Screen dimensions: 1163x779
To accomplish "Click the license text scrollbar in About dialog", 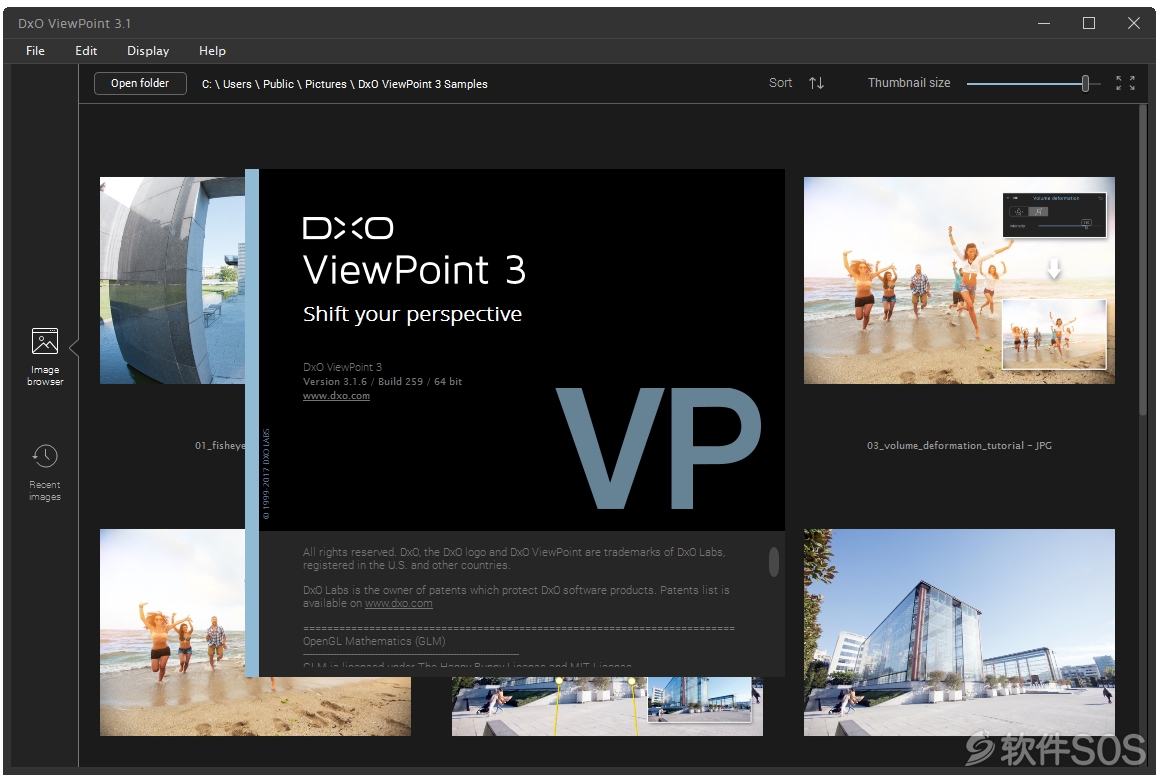I will [774, 562].
